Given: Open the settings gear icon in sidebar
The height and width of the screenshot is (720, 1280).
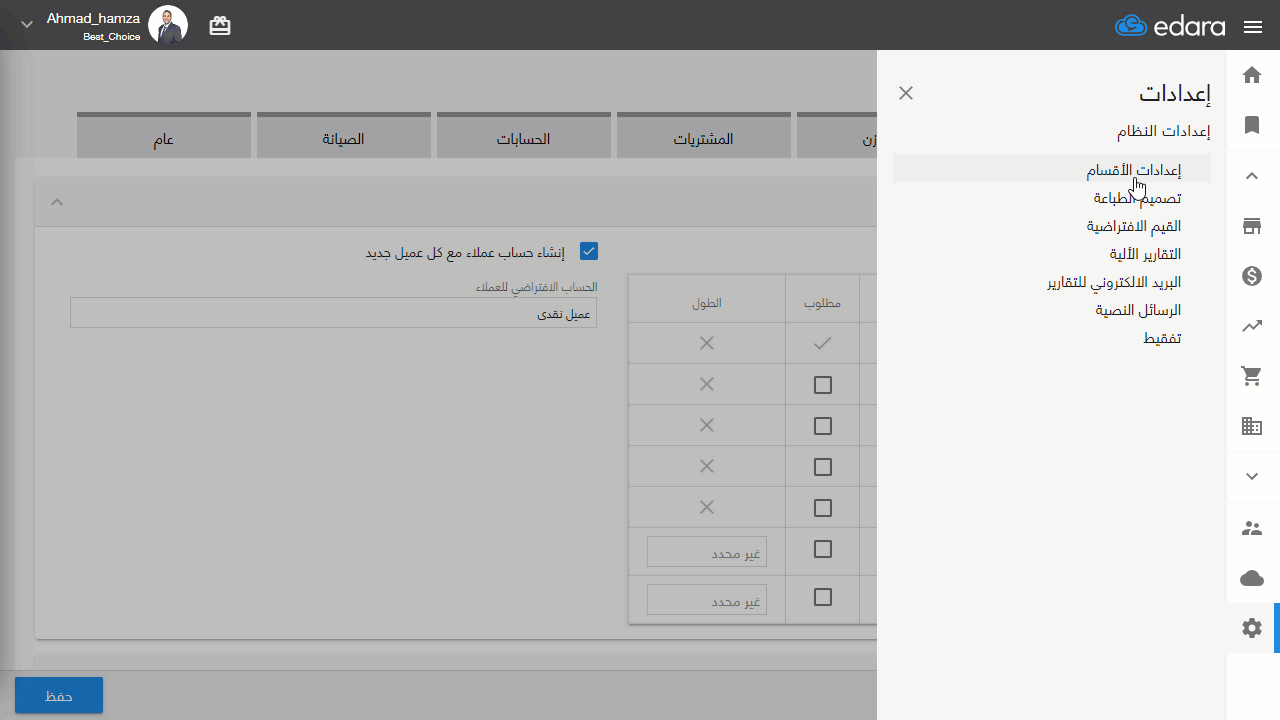Looking at the screenshot, I should [1252, 628].
